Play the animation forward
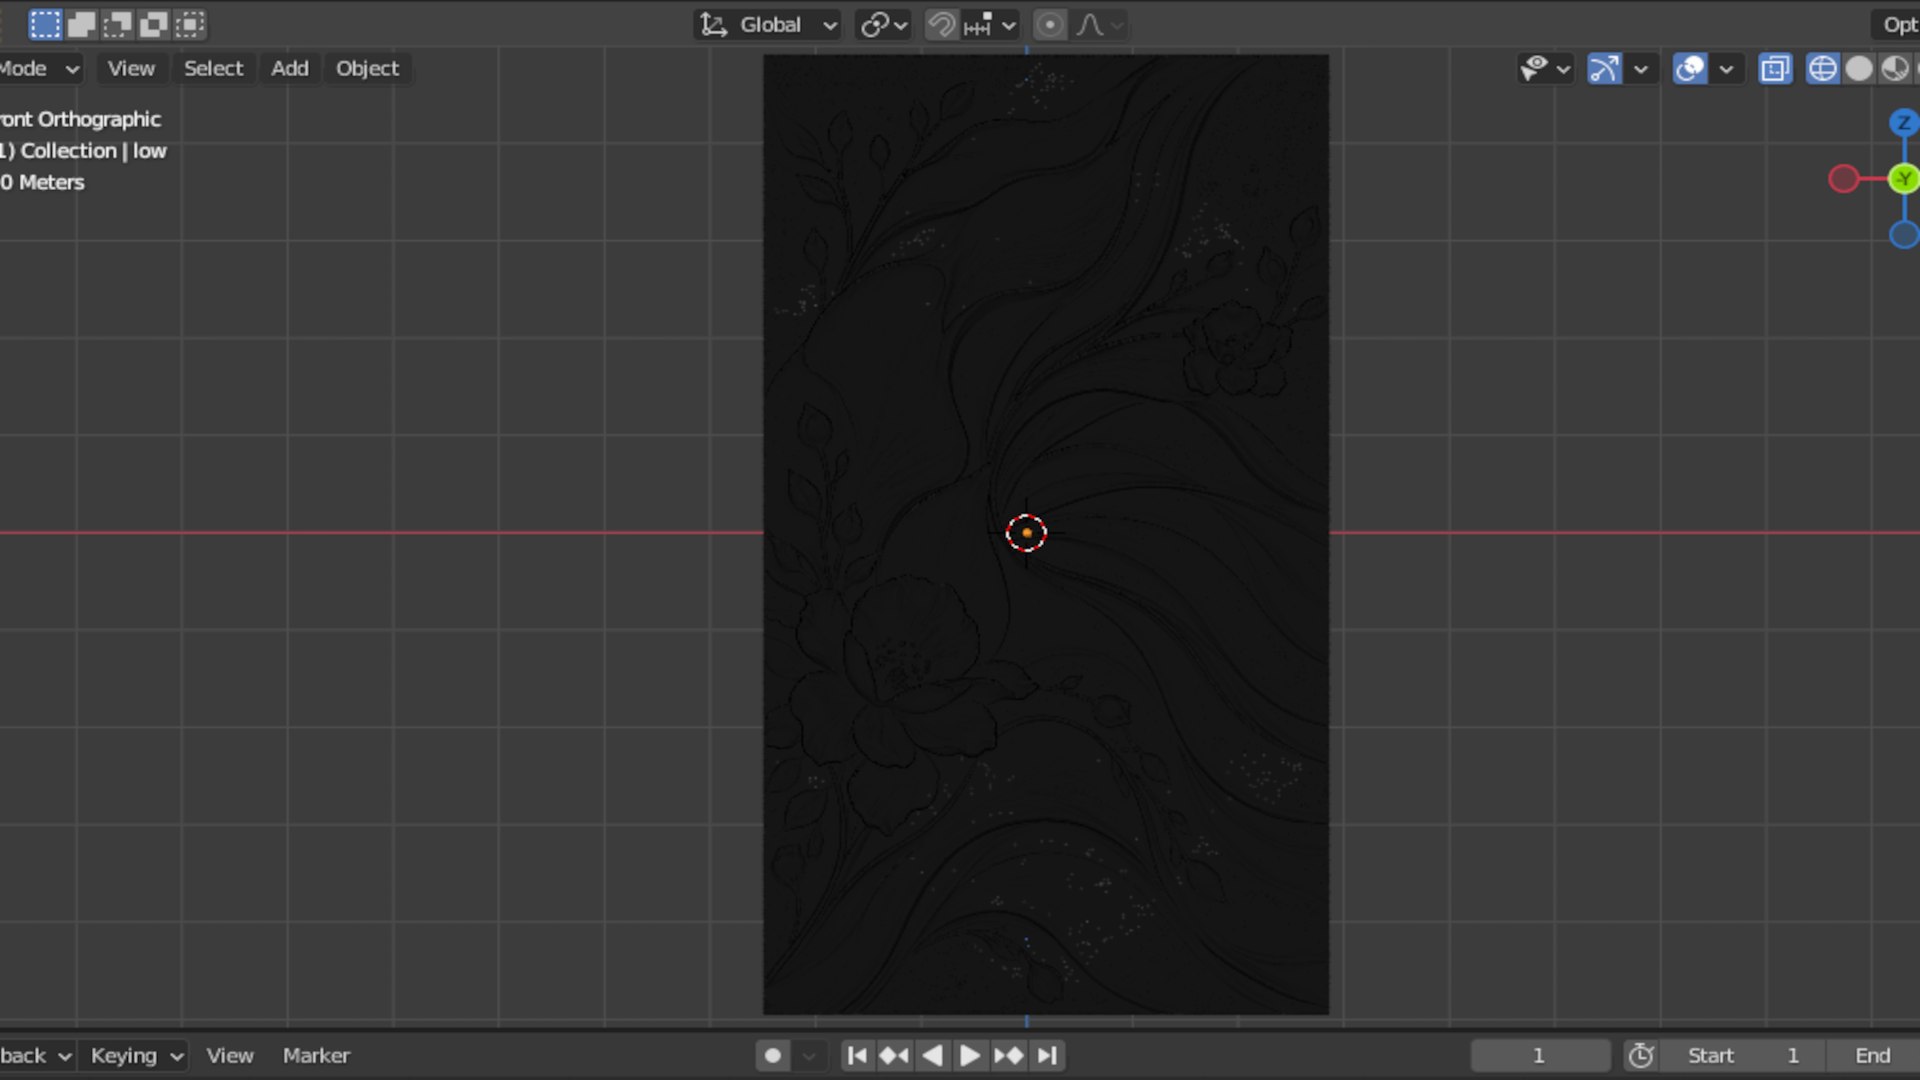 click(969, 1055)
